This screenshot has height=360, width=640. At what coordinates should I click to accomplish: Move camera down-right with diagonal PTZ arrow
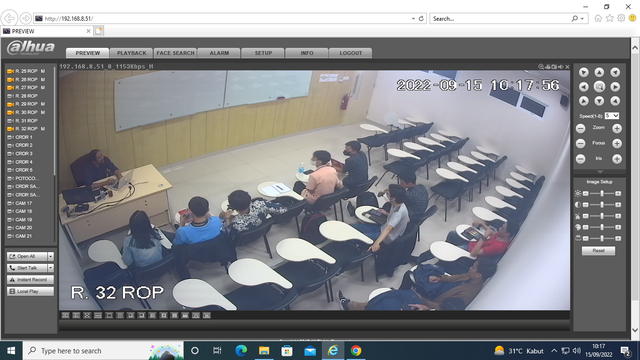coord(615,101)
